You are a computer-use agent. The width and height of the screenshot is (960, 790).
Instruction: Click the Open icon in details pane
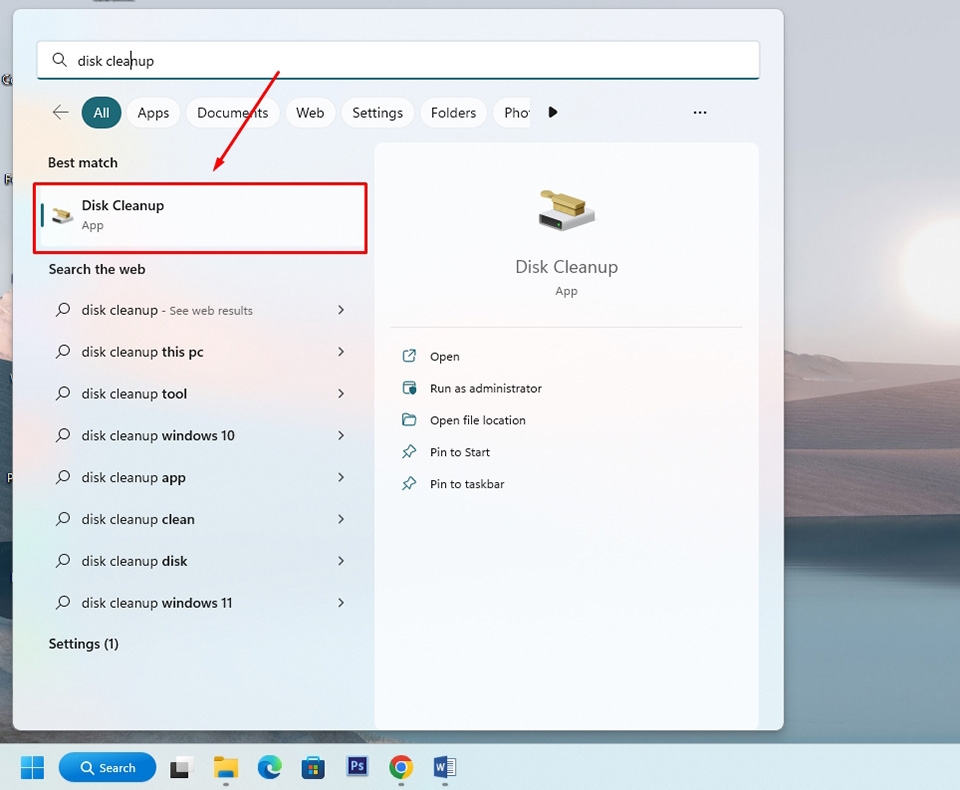409,356
